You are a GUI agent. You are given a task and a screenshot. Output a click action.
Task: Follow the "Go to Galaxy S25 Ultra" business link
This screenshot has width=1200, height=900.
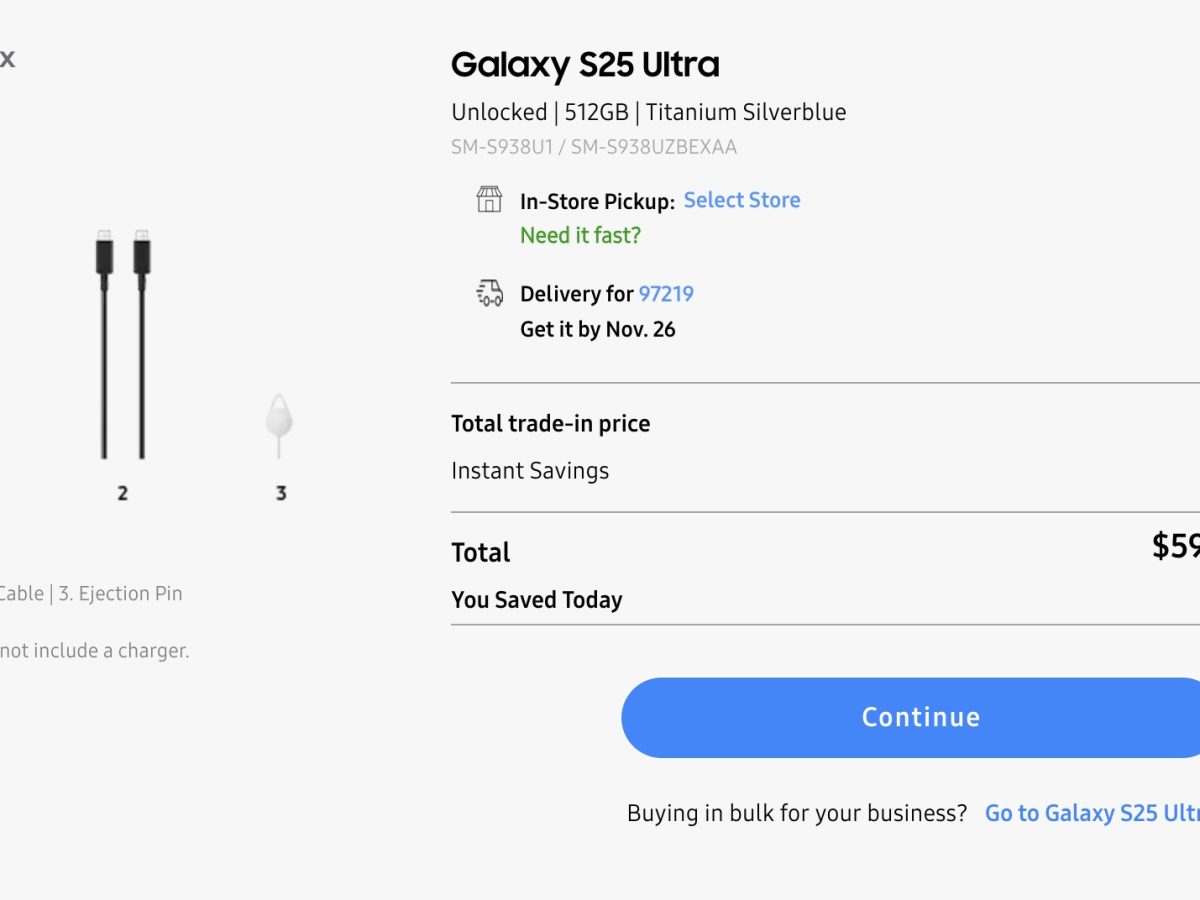click(x=1092, y=813)
